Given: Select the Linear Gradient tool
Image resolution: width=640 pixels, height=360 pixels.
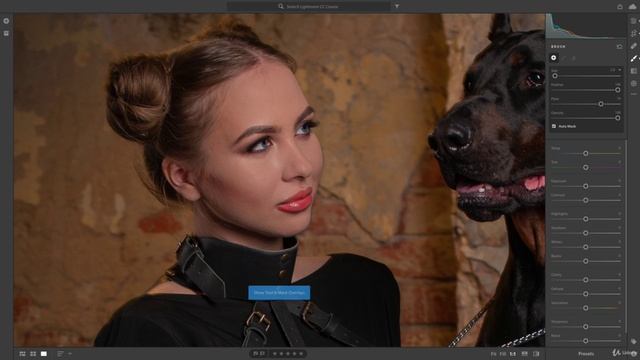Looking at the screenshot, I should point(633,71).
